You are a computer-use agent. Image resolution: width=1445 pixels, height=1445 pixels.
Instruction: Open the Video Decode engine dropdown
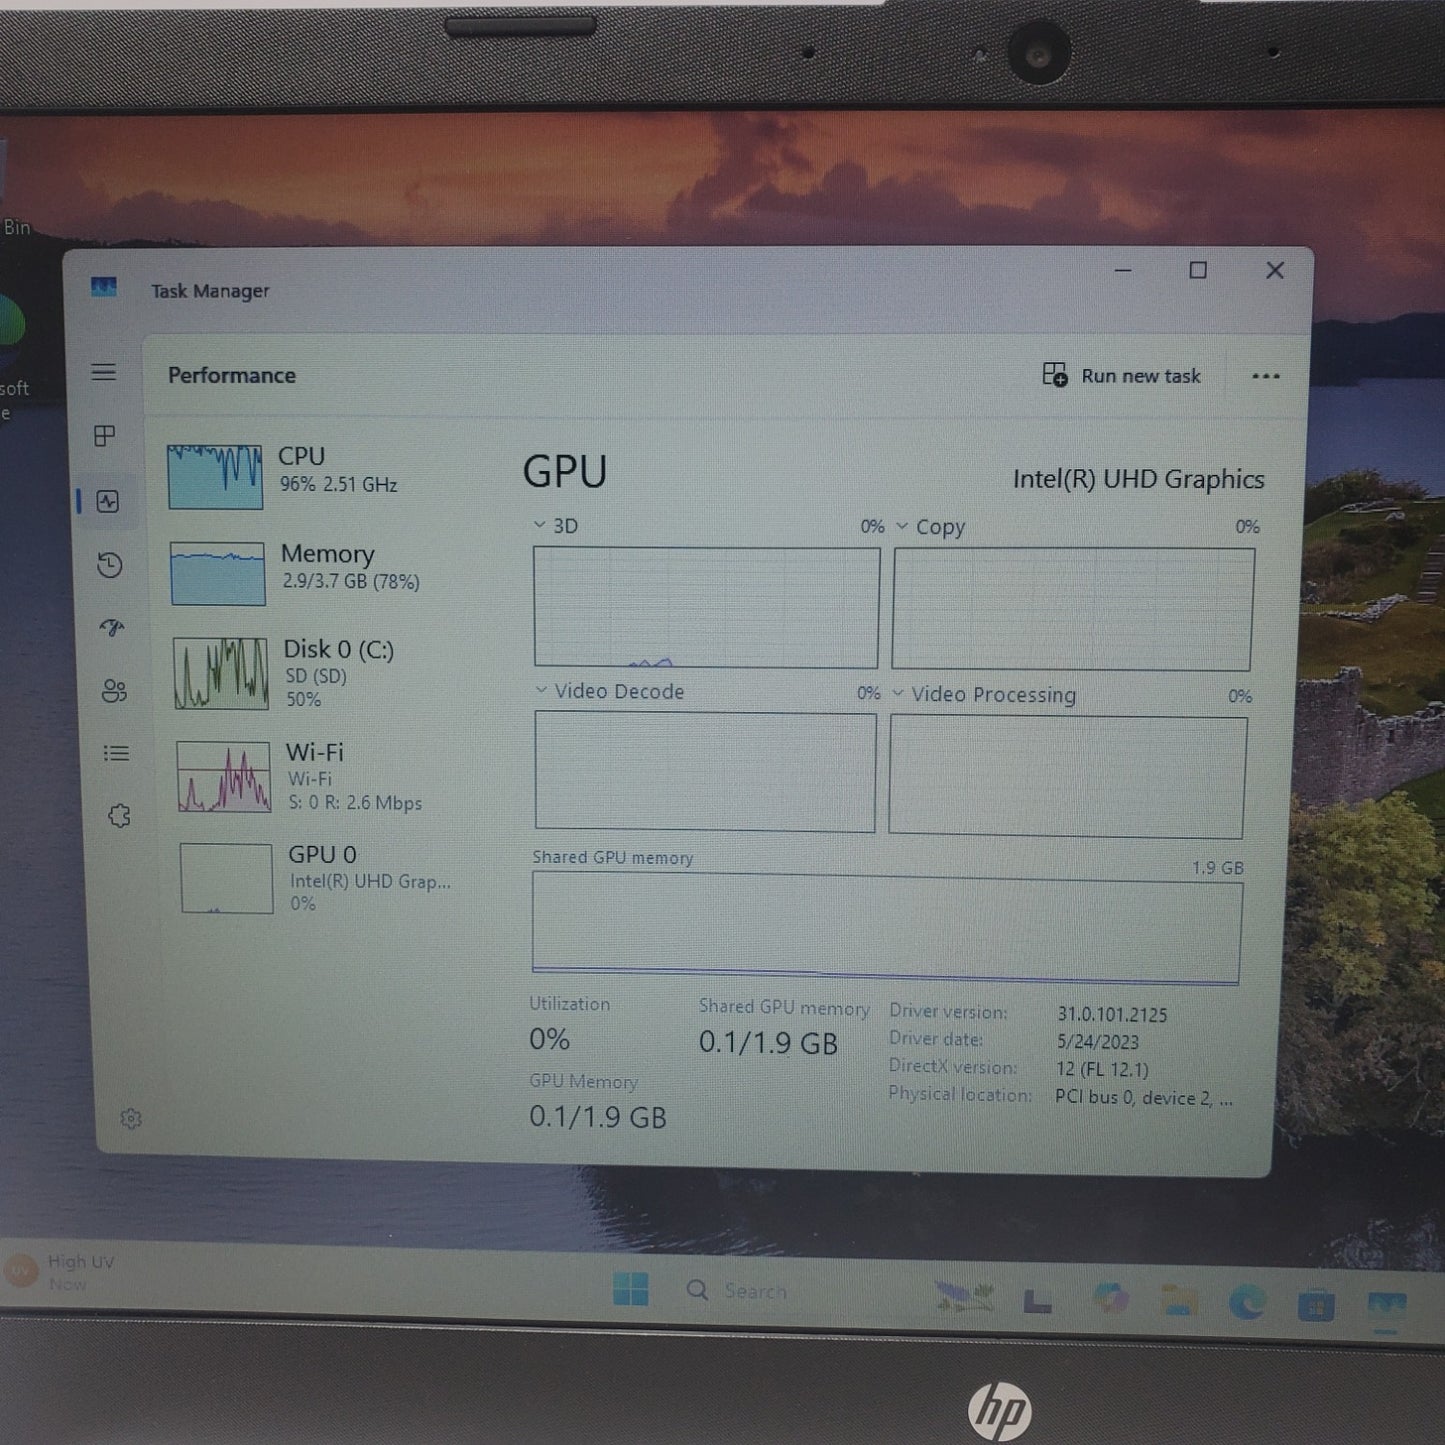pyautogui.click(x=541, y=690)
